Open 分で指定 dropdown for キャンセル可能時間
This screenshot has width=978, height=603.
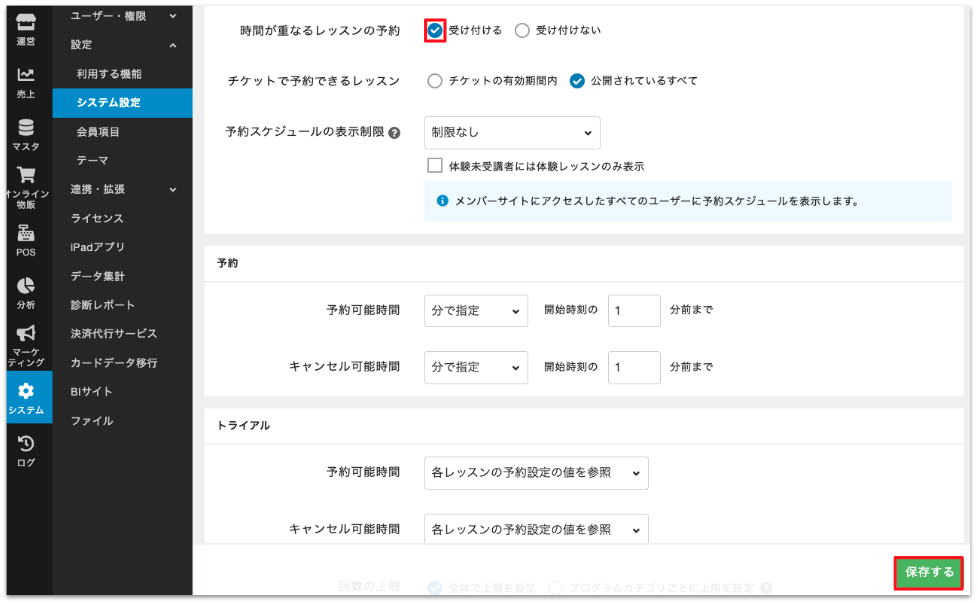click(476, 367)
